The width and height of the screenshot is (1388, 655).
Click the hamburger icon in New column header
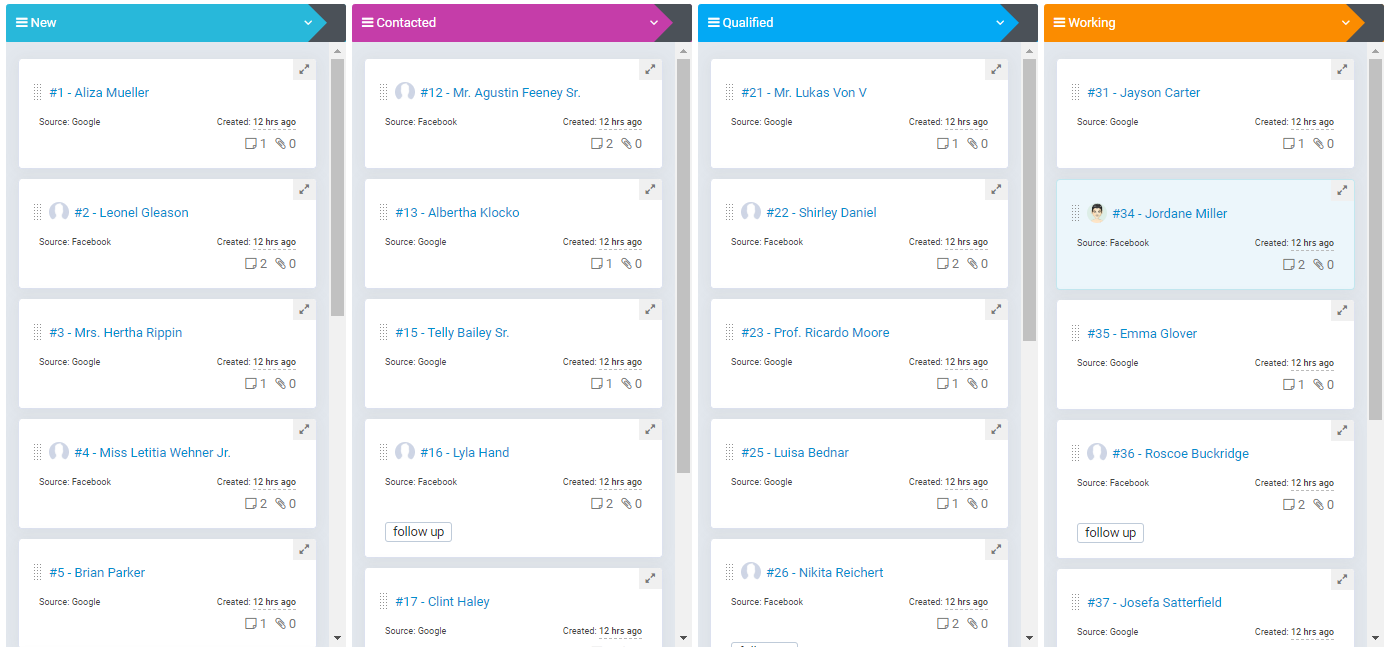22,23
